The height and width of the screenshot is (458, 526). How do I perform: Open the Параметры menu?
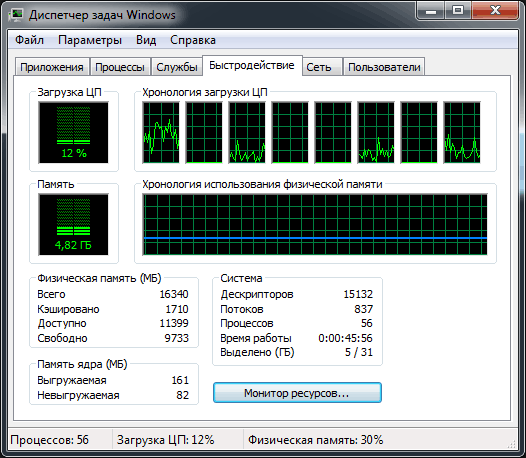90,40
